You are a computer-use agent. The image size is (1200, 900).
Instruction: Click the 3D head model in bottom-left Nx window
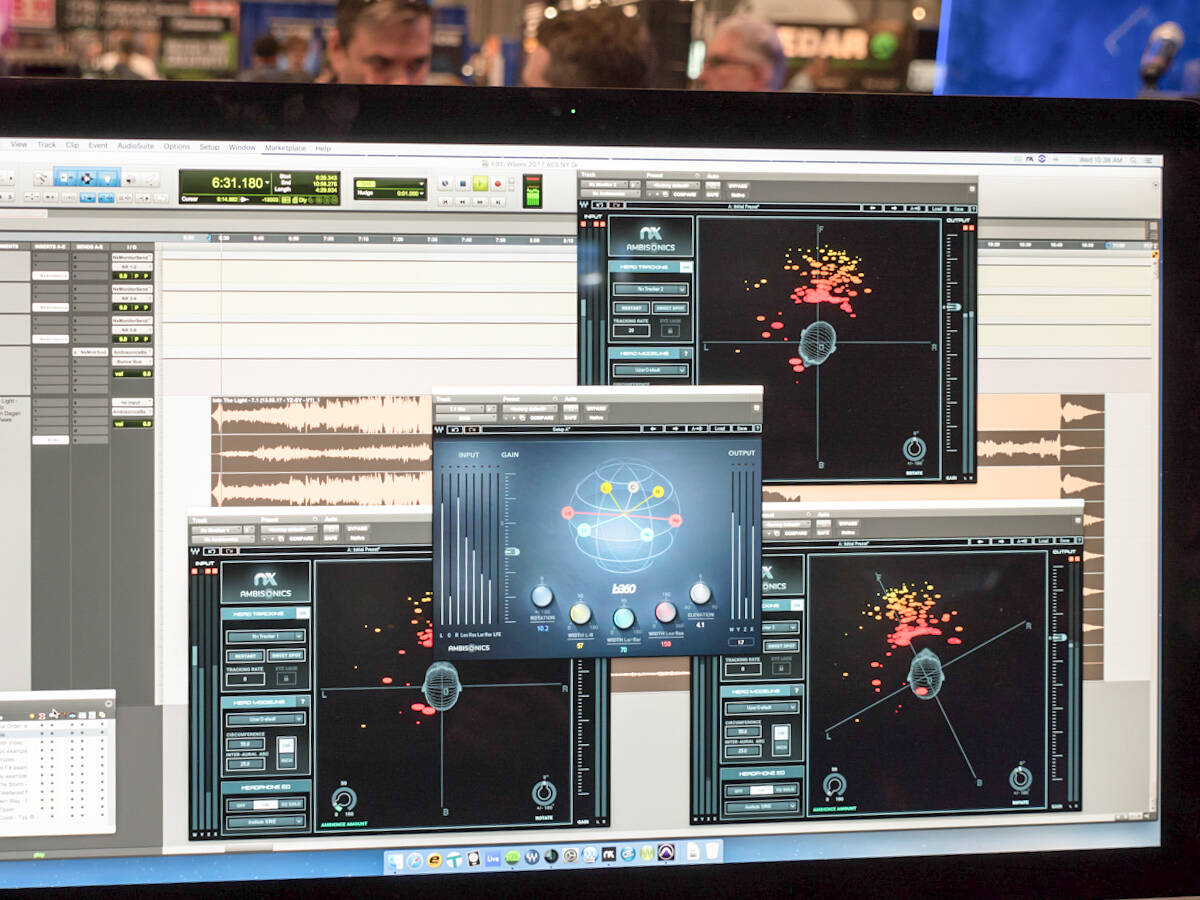click(441, 687)
